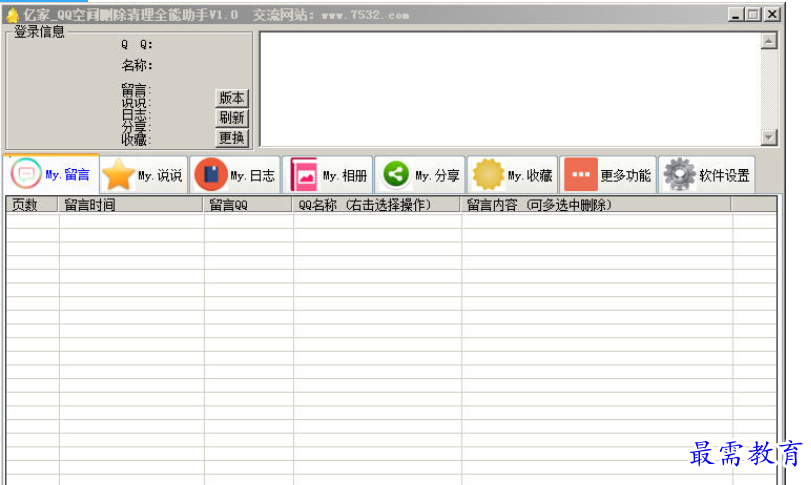Click scroll down arrow of log box
The image size is (811, 485).
click(769, 137)
